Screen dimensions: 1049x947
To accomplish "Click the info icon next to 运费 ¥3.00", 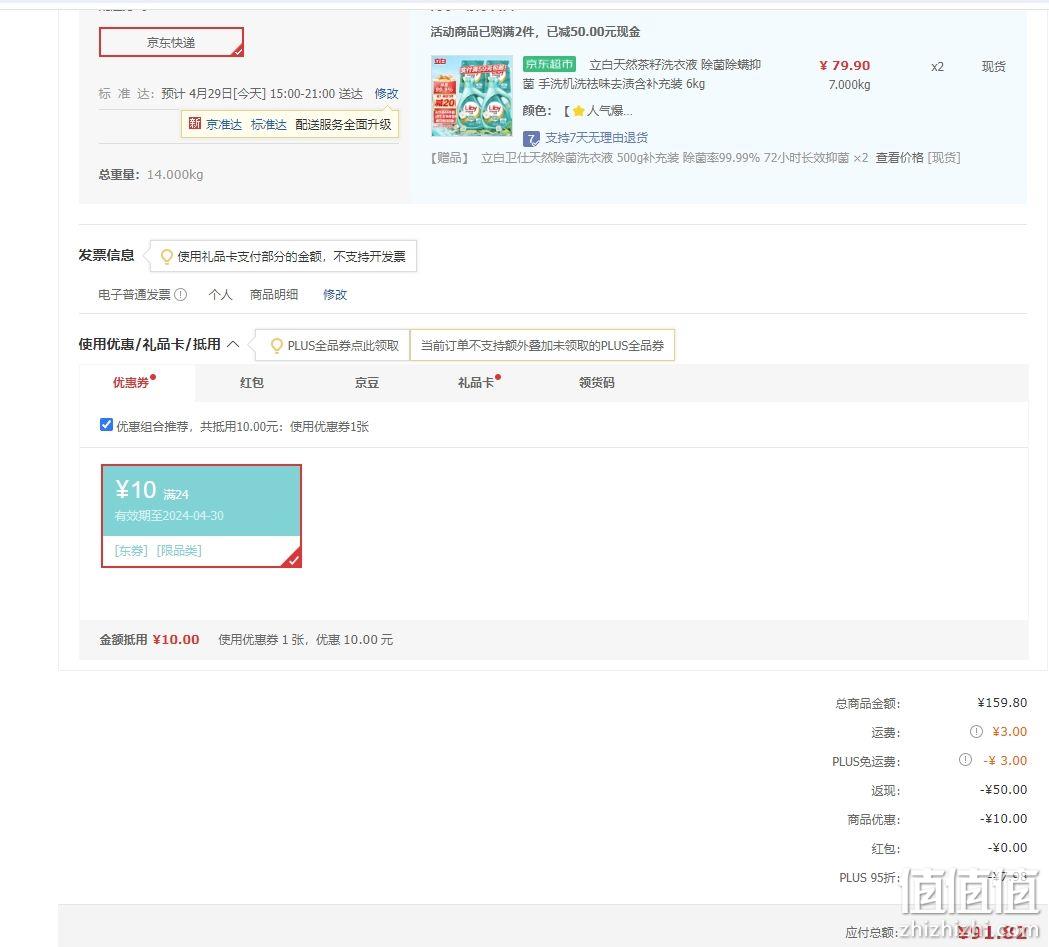I will [976, 732].
